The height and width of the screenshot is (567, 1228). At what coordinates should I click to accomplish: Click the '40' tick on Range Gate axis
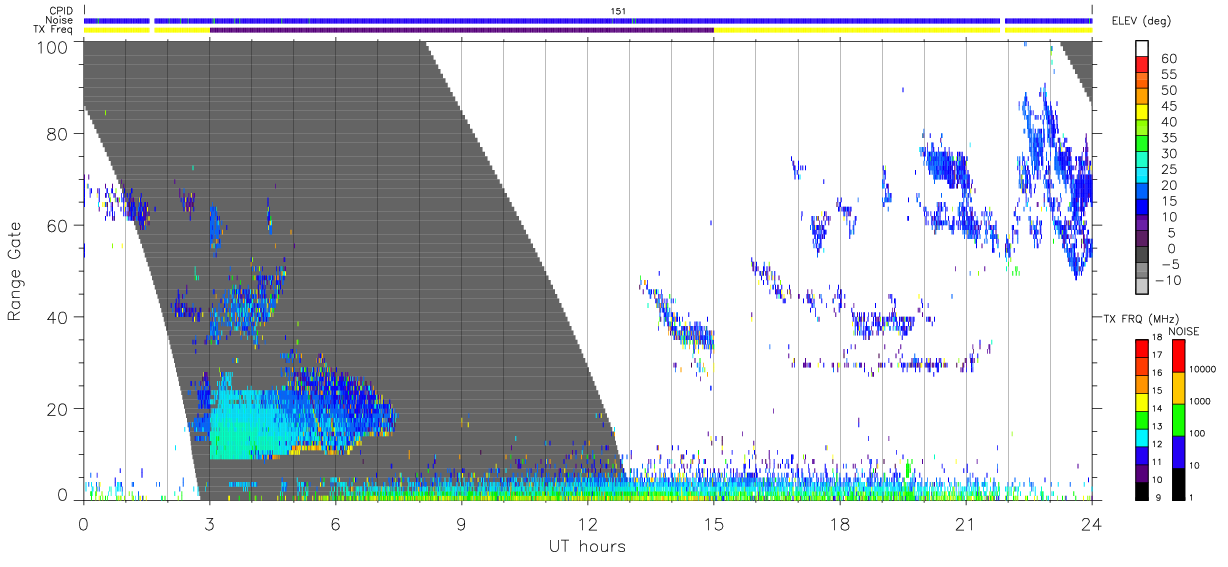[58, 317]
